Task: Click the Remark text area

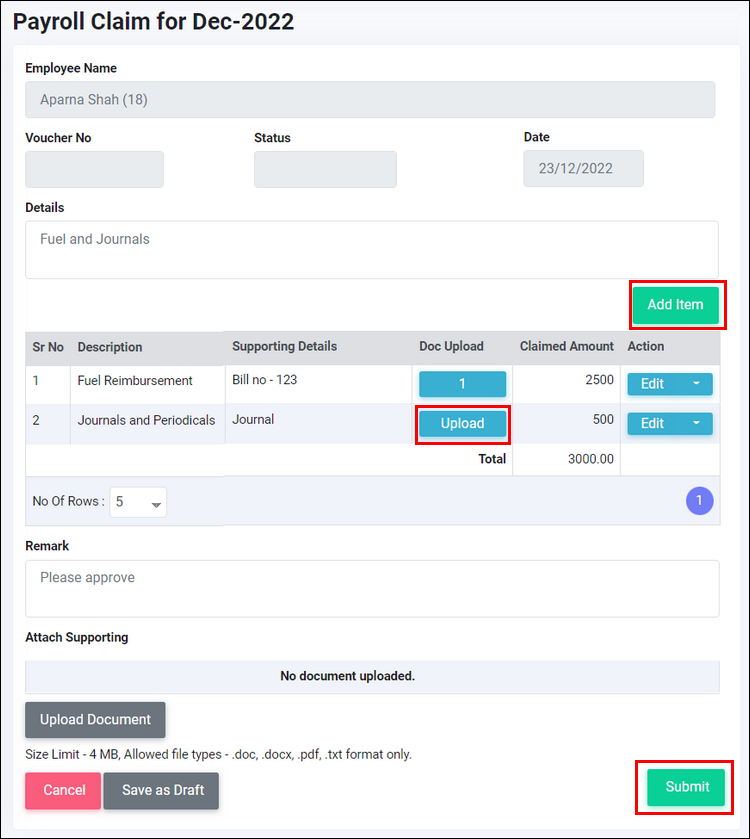Action: [x=372, y=589]
